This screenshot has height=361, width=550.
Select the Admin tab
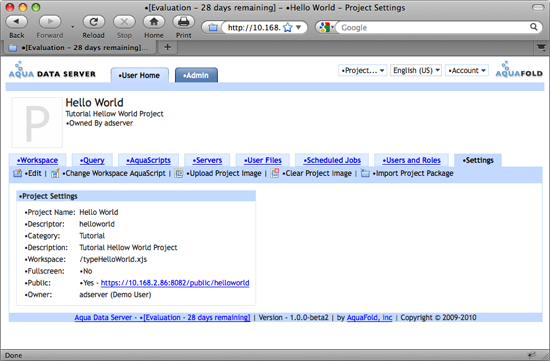(x=196, y=75)
